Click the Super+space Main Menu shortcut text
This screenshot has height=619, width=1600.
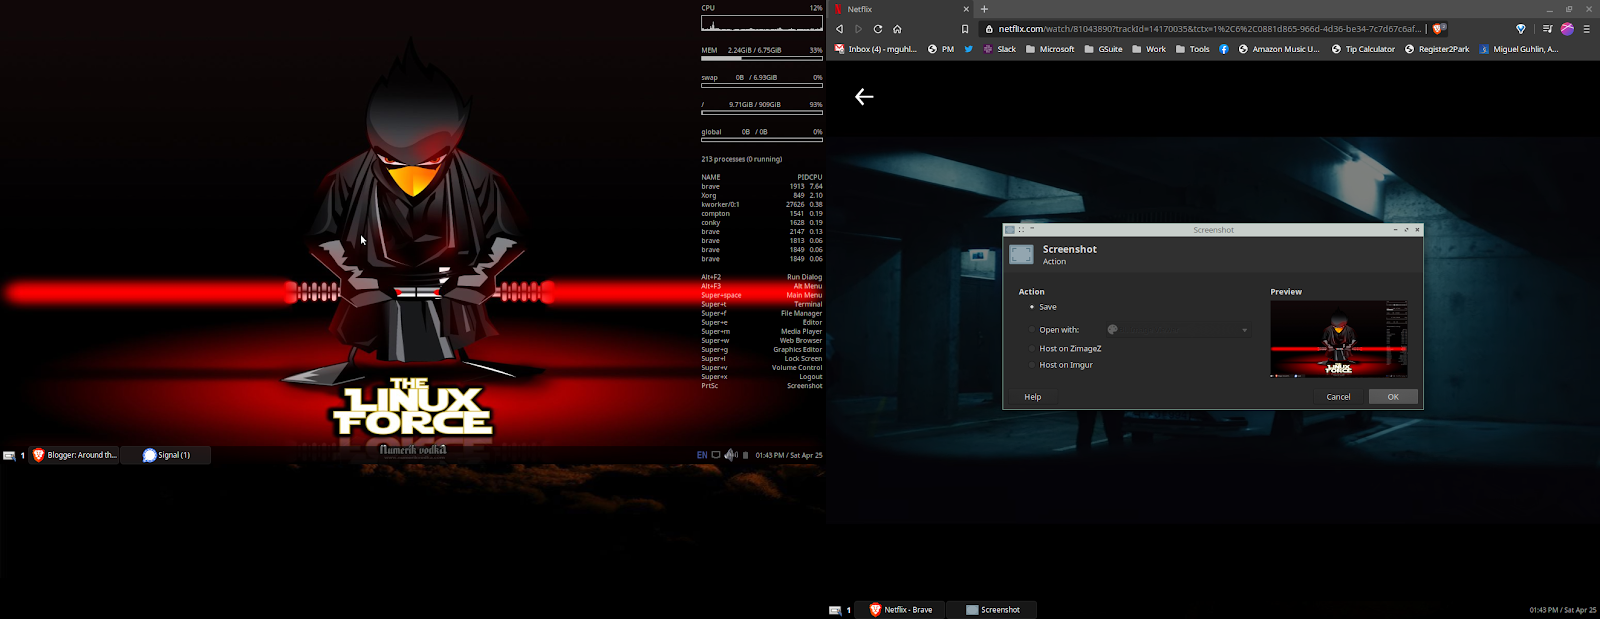(761, 295)
